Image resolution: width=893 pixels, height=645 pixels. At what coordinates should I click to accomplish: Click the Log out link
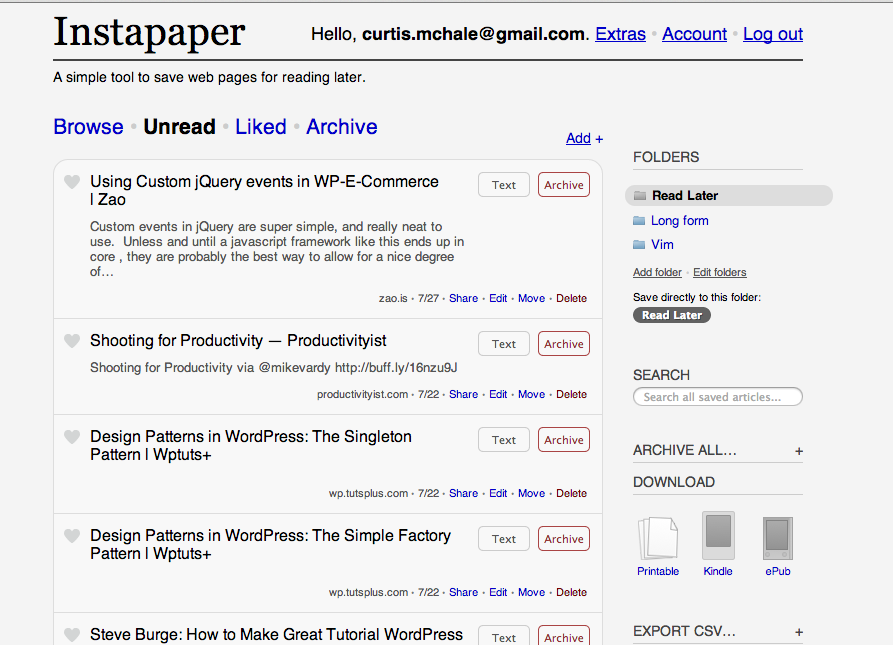pyautogui.click(x=772, y=34)
